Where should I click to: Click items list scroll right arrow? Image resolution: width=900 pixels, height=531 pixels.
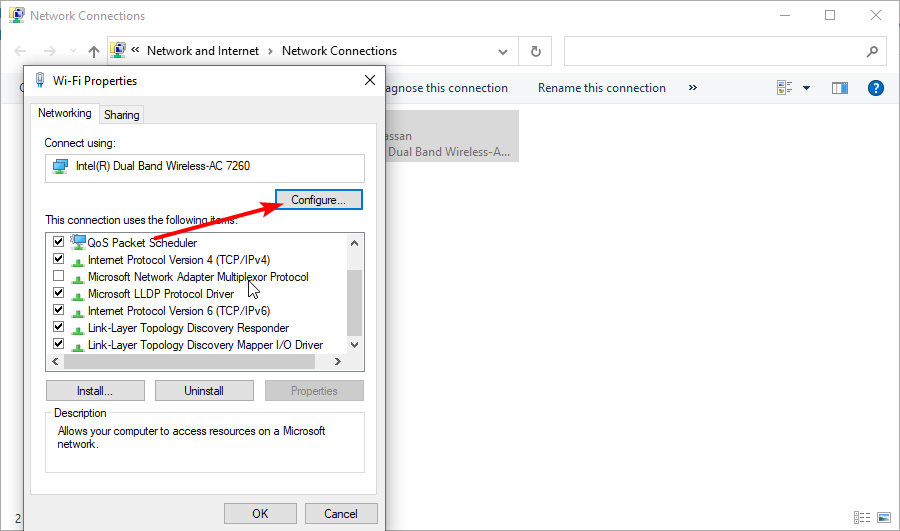338,362
